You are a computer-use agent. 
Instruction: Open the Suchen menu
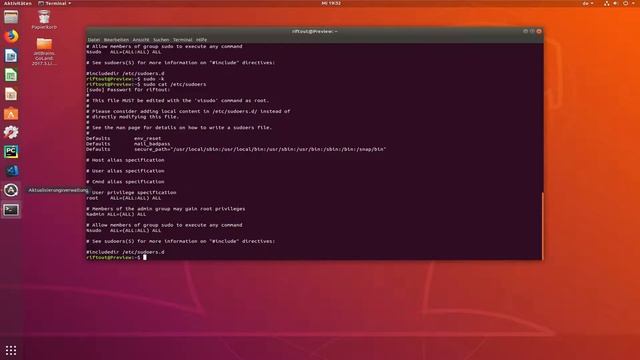(161, 40)
